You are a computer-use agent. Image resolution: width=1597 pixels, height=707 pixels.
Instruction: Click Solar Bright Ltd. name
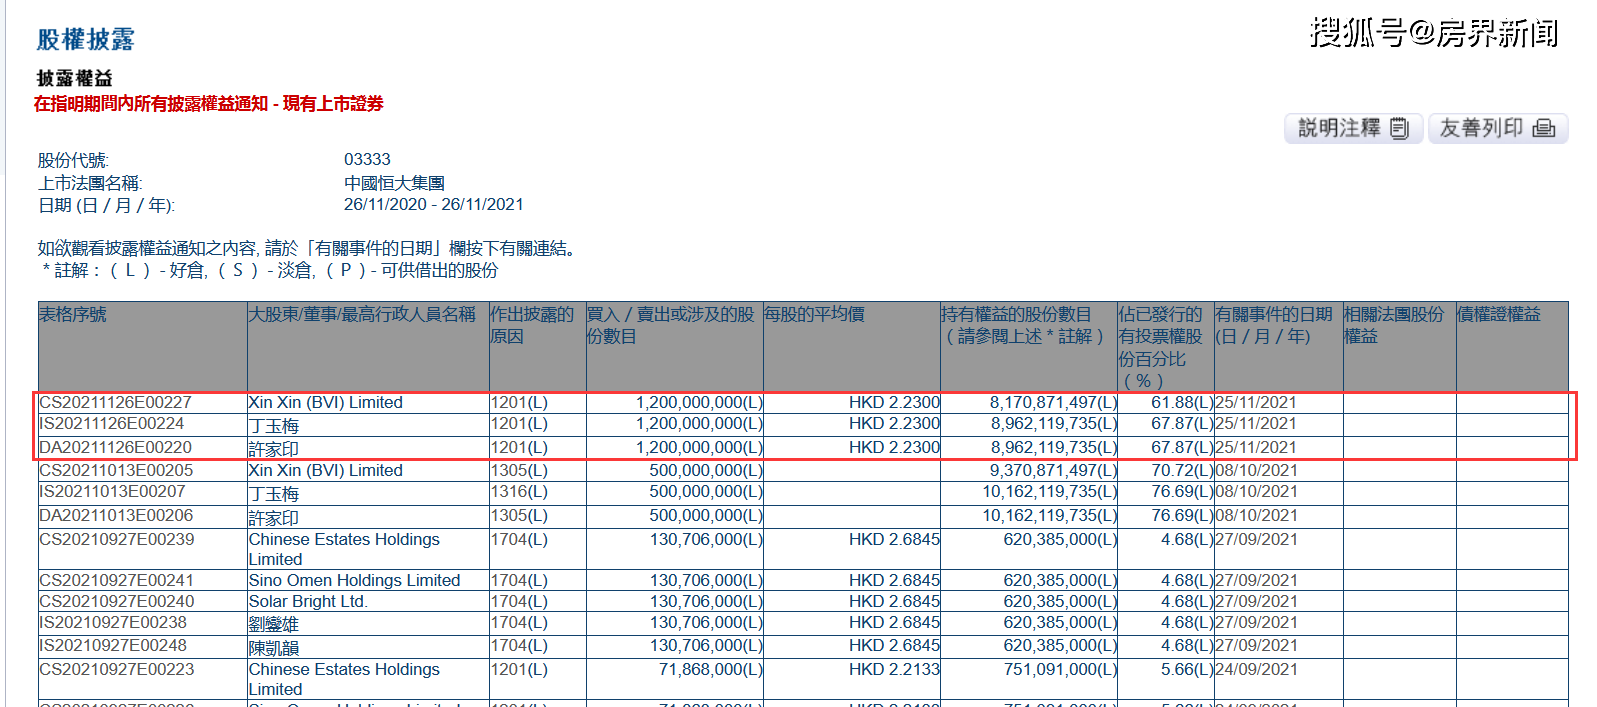[x=308, y=602]
